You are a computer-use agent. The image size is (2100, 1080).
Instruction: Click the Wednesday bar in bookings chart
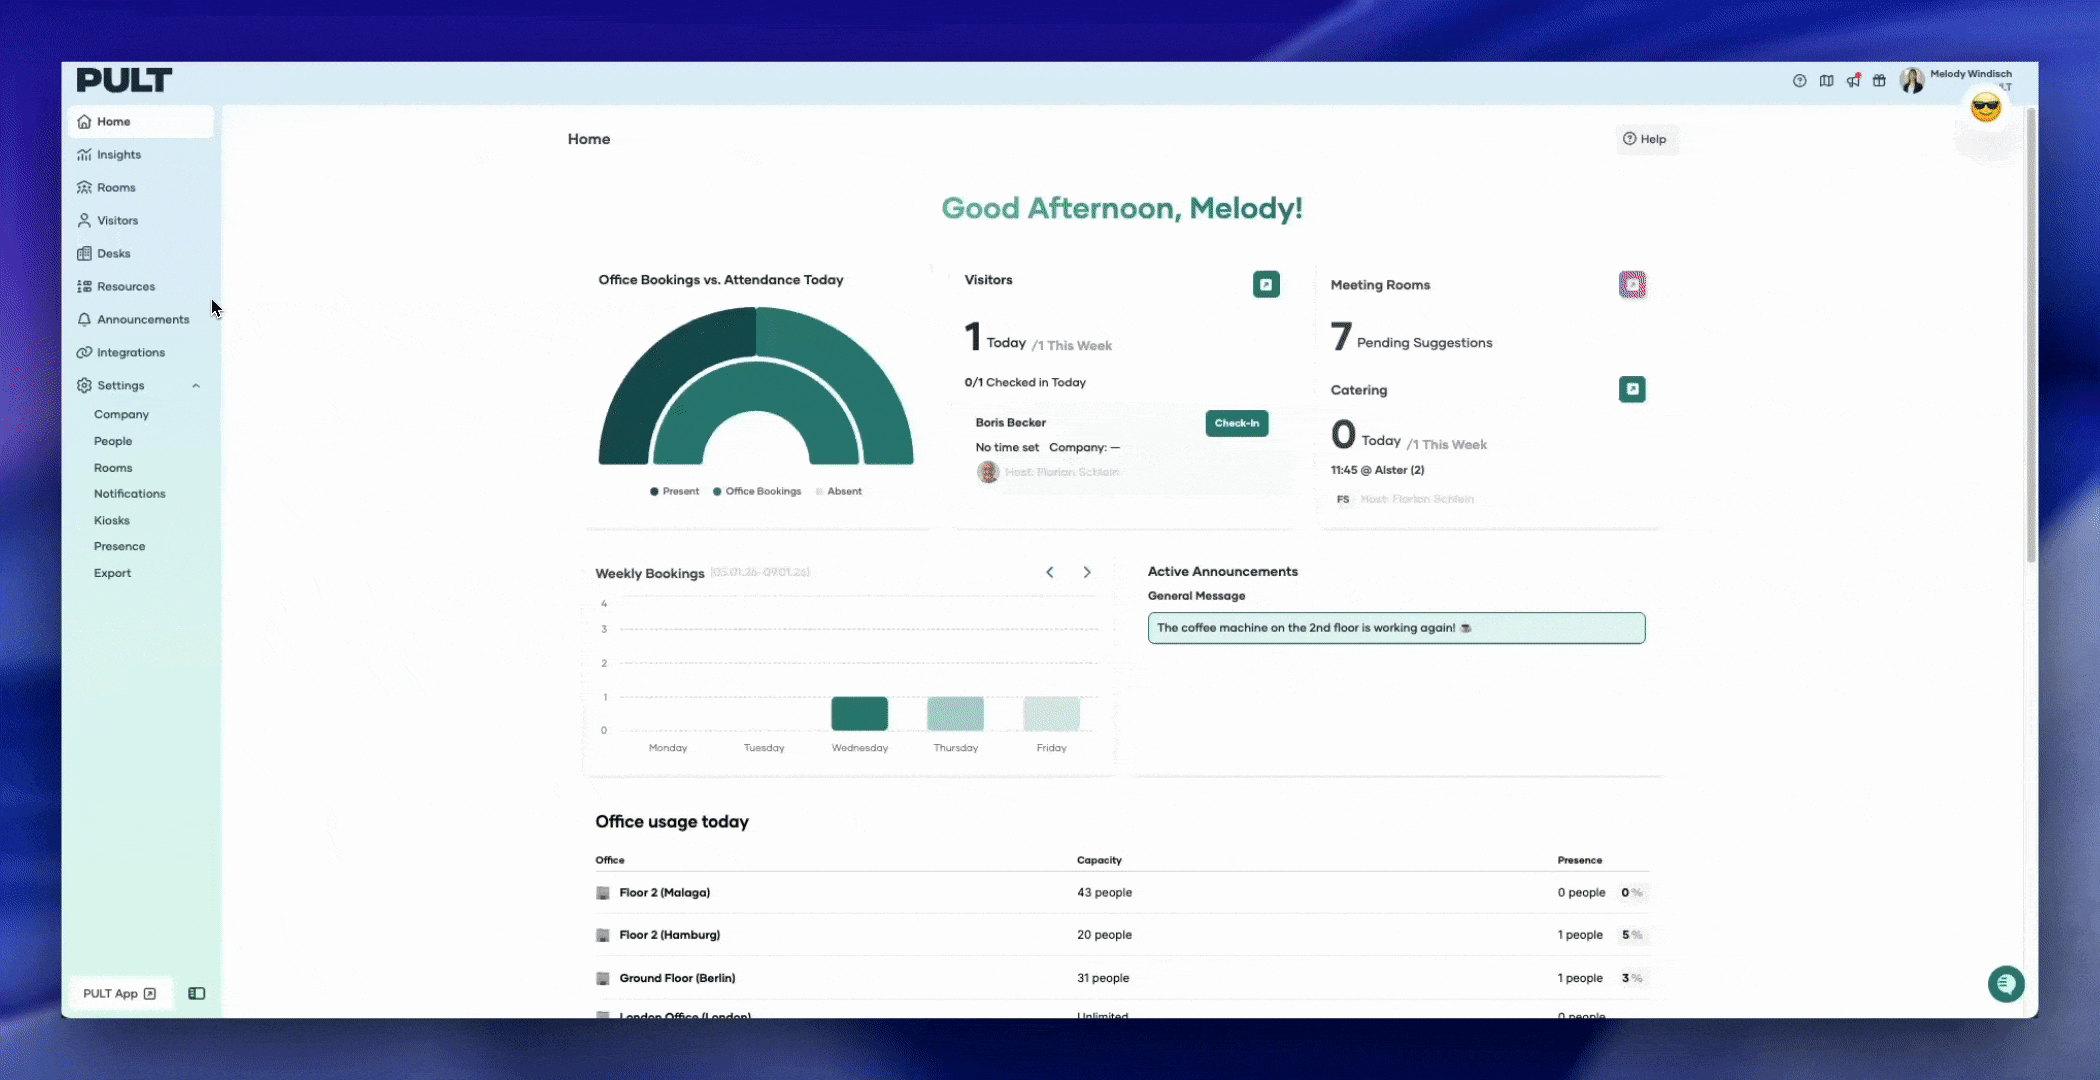click(859, 713)
